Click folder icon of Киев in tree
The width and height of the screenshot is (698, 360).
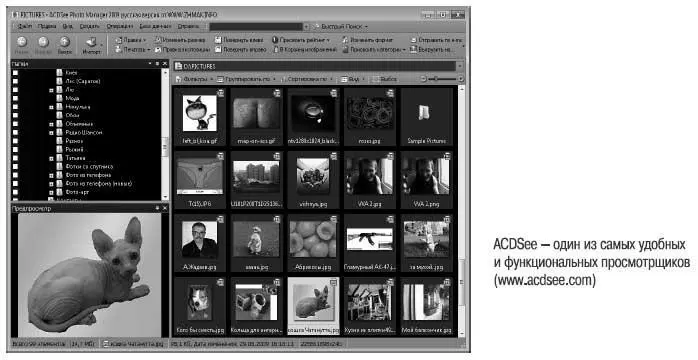60,72
